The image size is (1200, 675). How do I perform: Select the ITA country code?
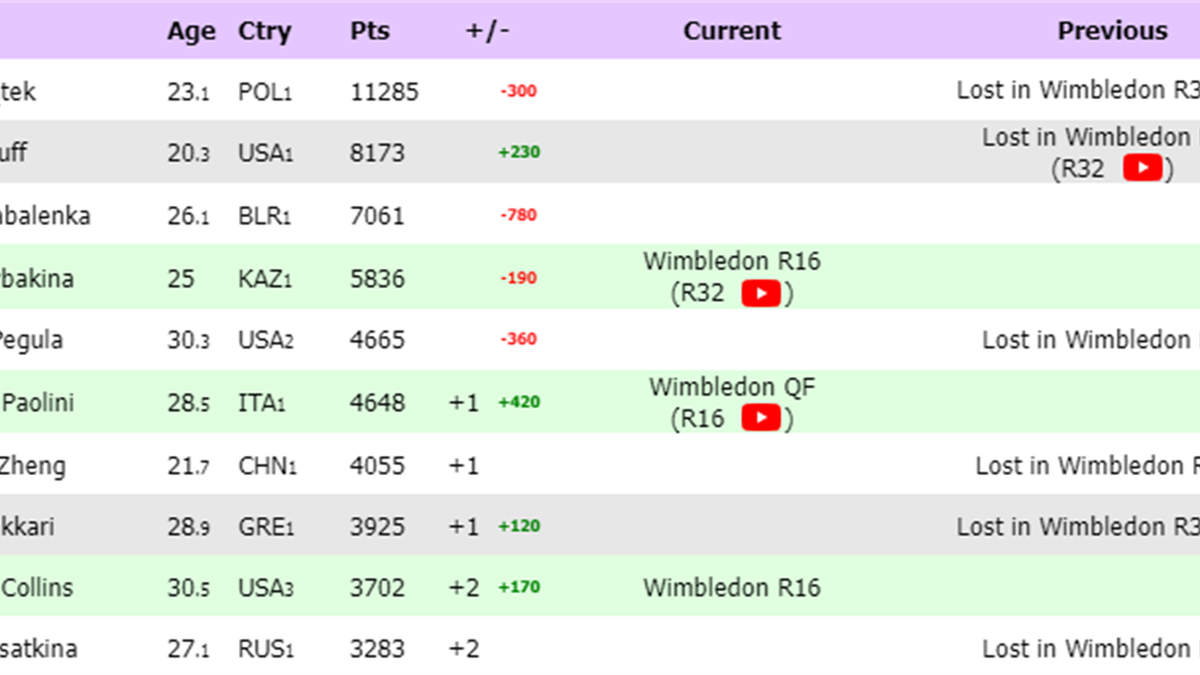click(261, 403)
